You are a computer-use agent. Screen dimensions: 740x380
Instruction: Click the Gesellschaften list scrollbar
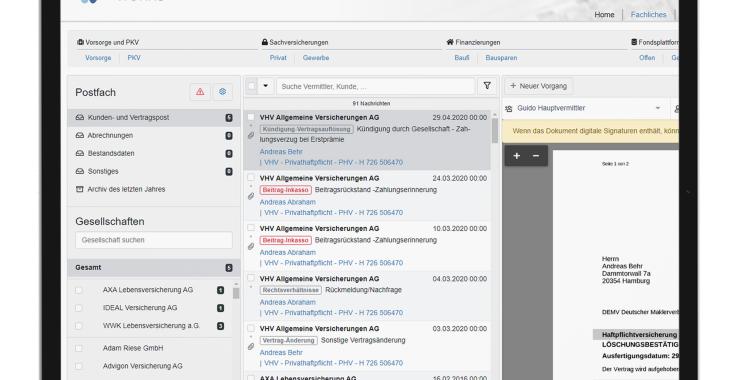click(236, 293)
